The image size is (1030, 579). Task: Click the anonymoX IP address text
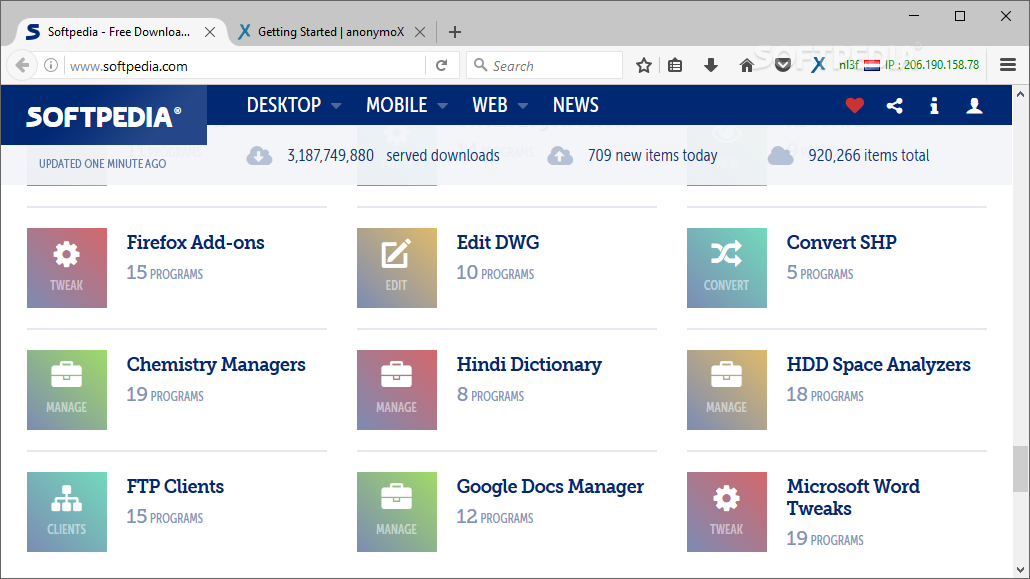(x=931, y=65)
